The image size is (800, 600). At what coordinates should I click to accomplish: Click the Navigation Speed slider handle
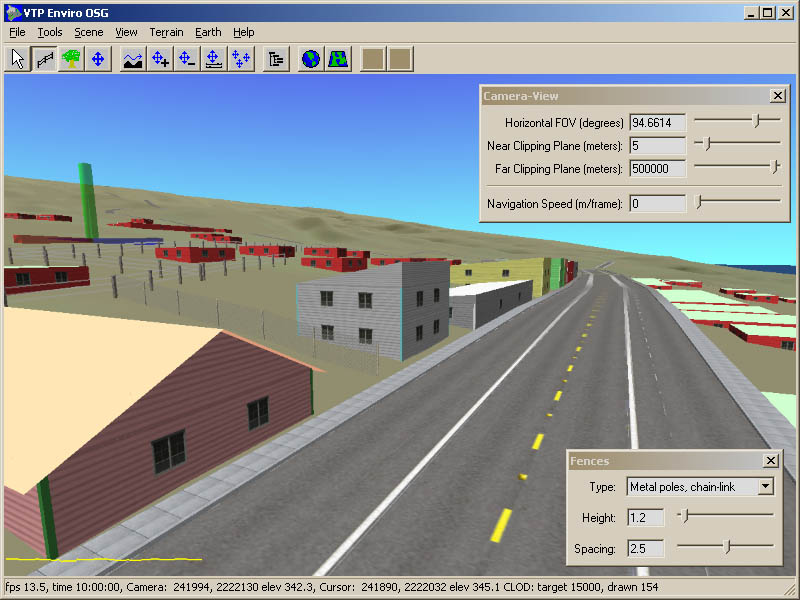(699, 202)
